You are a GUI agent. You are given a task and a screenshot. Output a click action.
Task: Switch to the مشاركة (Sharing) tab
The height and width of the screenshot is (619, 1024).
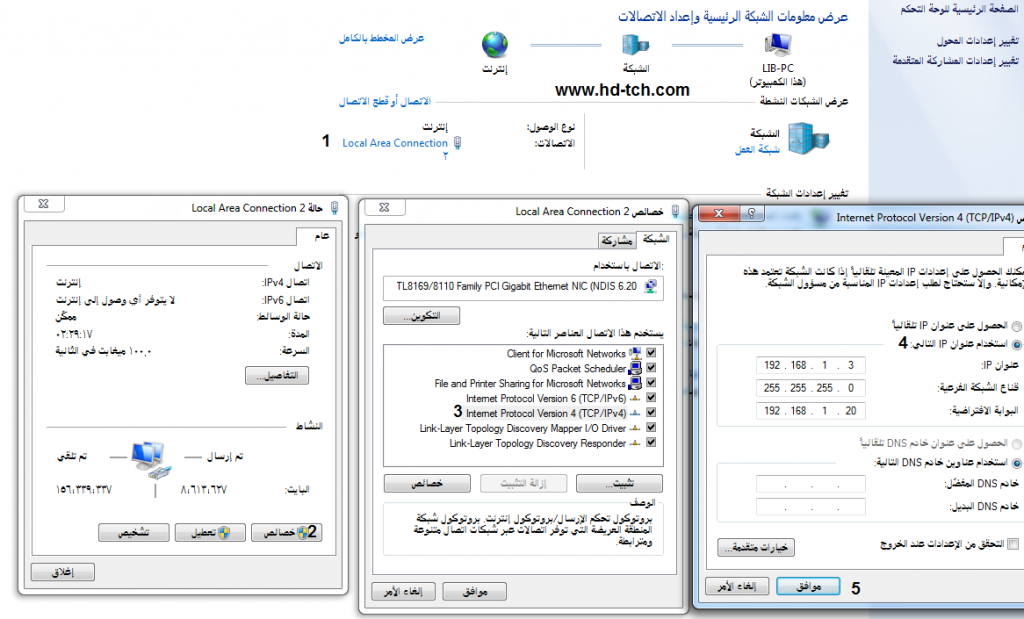617,240
